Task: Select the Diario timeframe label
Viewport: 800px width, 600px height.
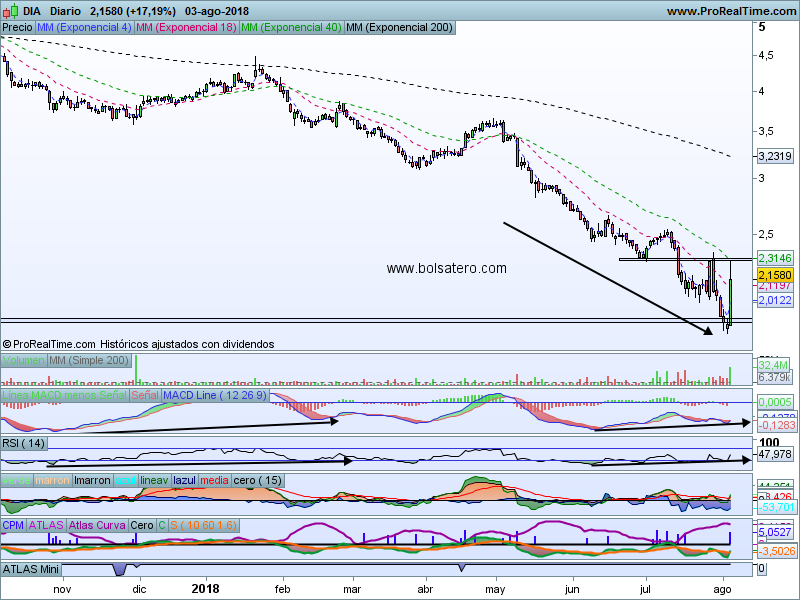Action: pyautogui.click(x=65, y=11)
